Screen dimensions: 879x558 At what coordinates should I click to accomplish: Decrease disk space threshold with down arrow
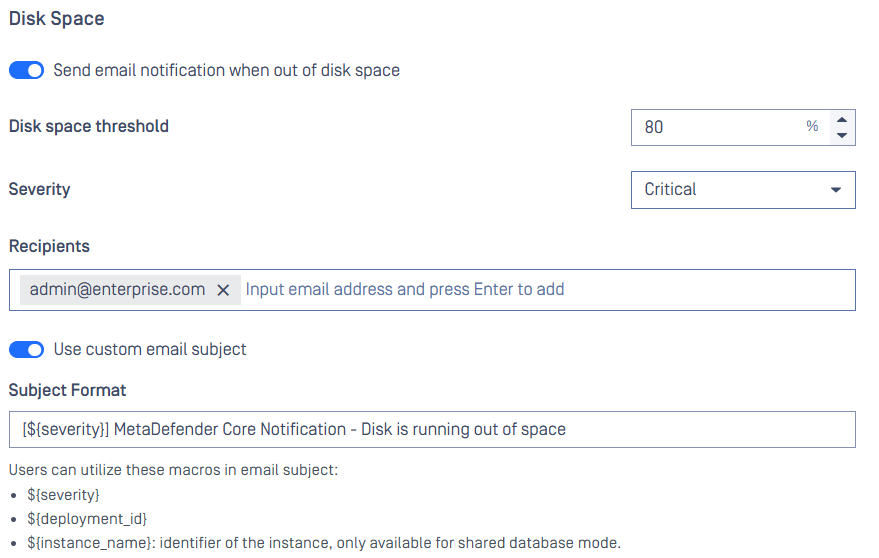841,135
